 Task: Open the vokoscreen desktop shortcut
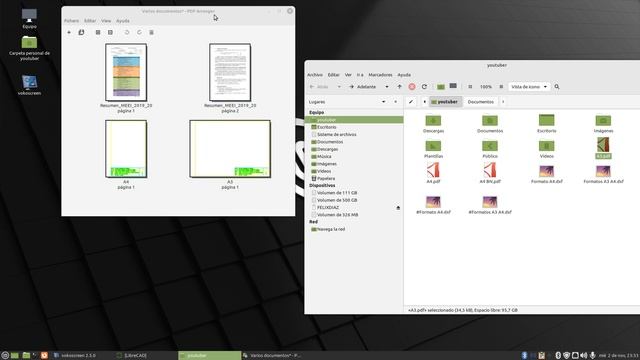(29, 83)
